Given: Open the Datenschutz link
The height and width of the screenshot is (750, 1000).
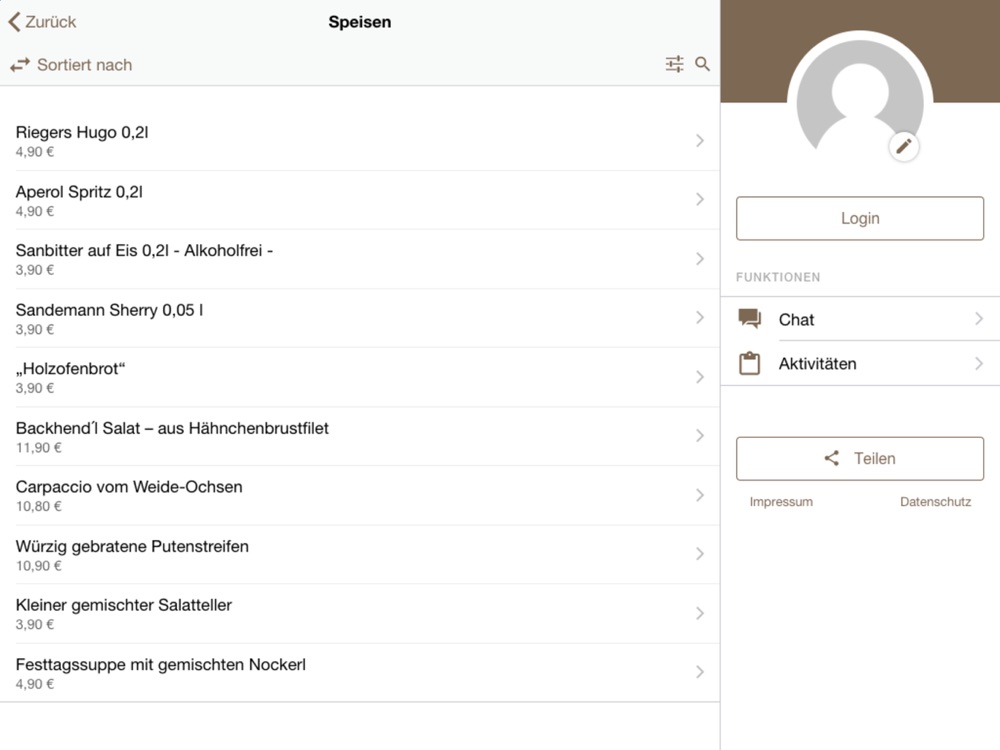Looking at the screenshot, I should 936,502.
